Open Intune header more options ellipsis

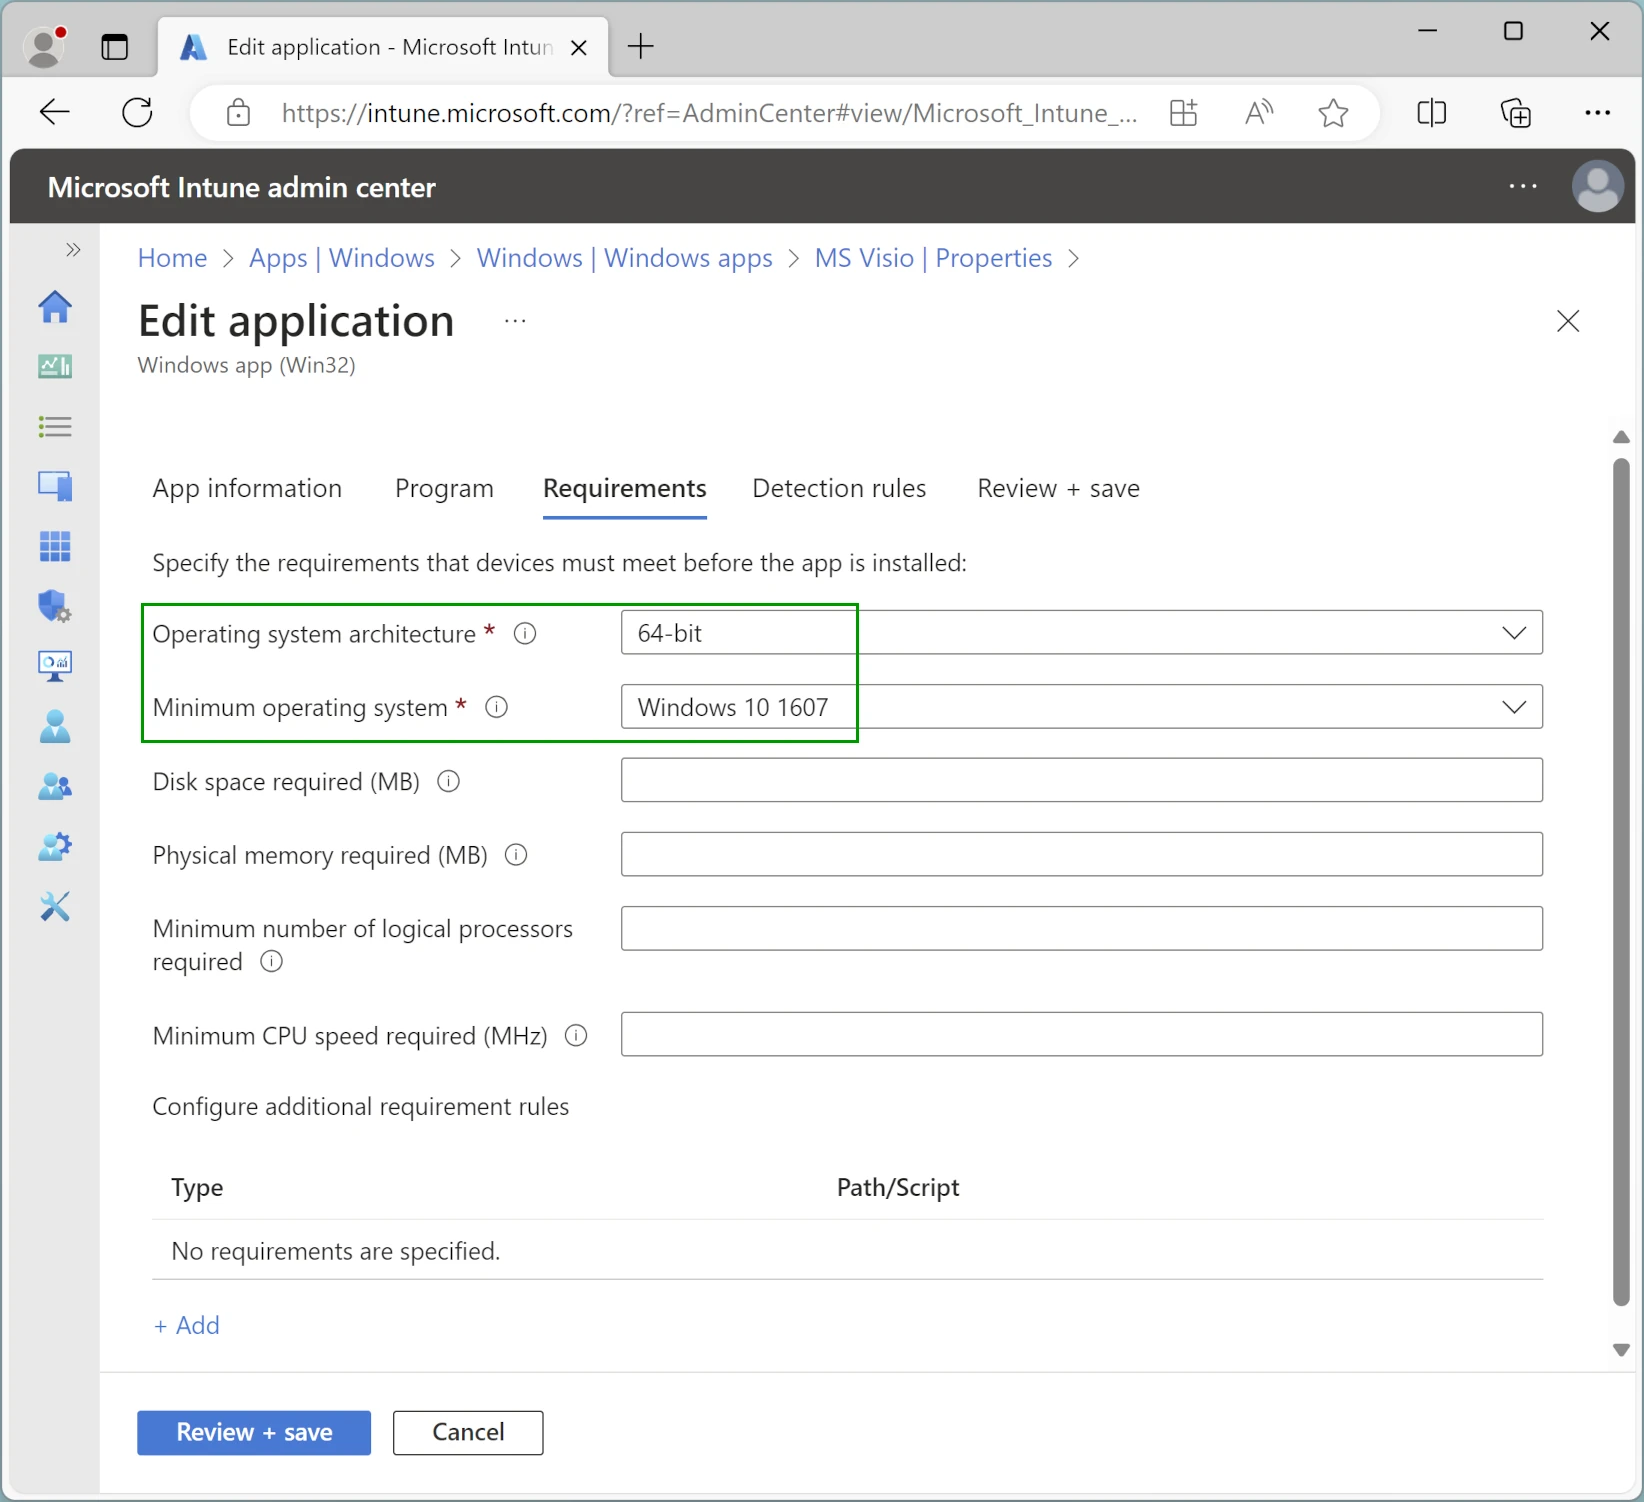[x=1523, y=186]
